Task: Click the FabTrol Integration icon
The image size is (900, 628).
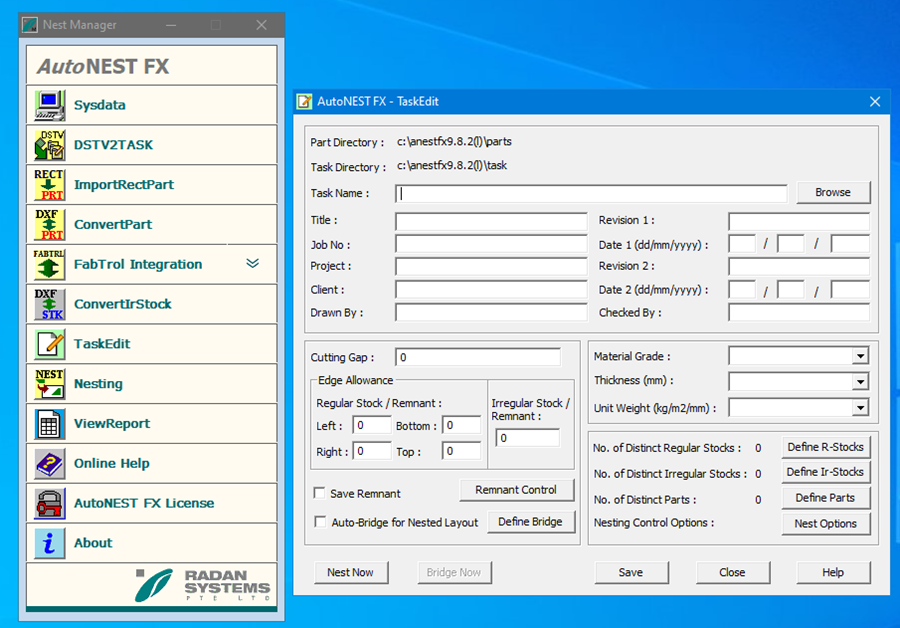Action: 49,264
